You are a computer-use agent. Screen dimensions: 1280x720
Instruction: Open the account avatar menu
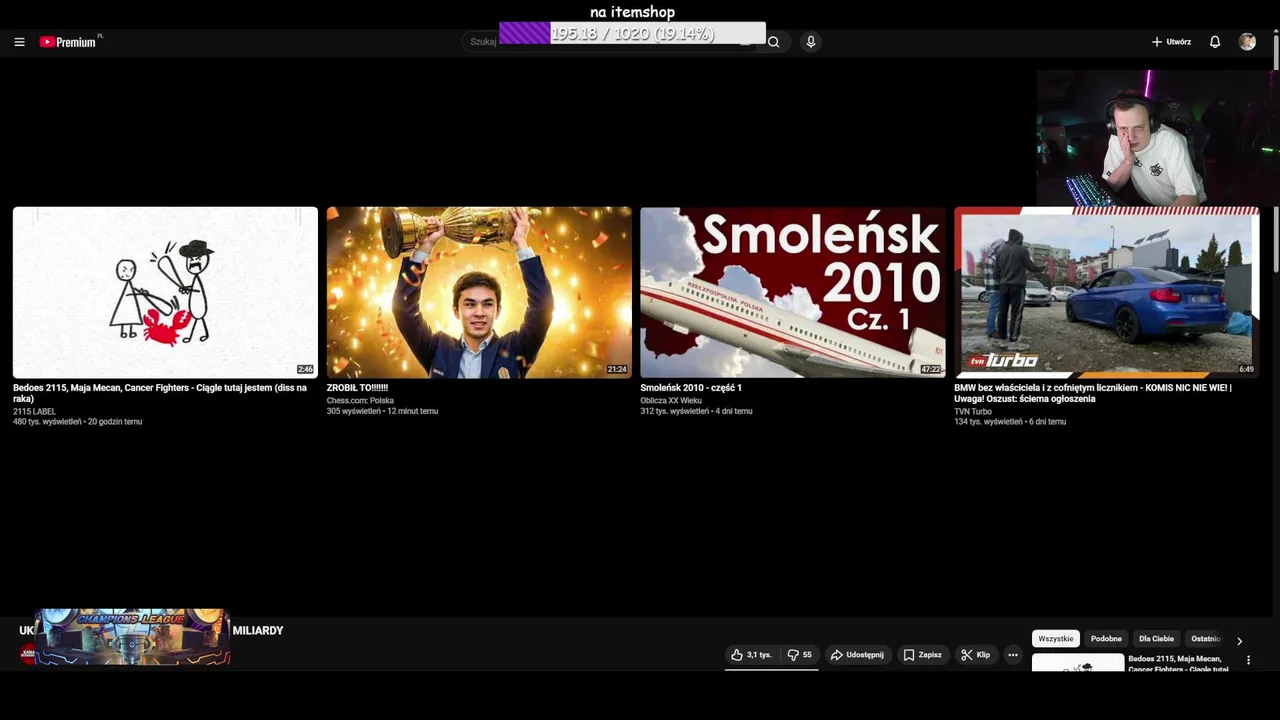click(x=1247, y=42)
